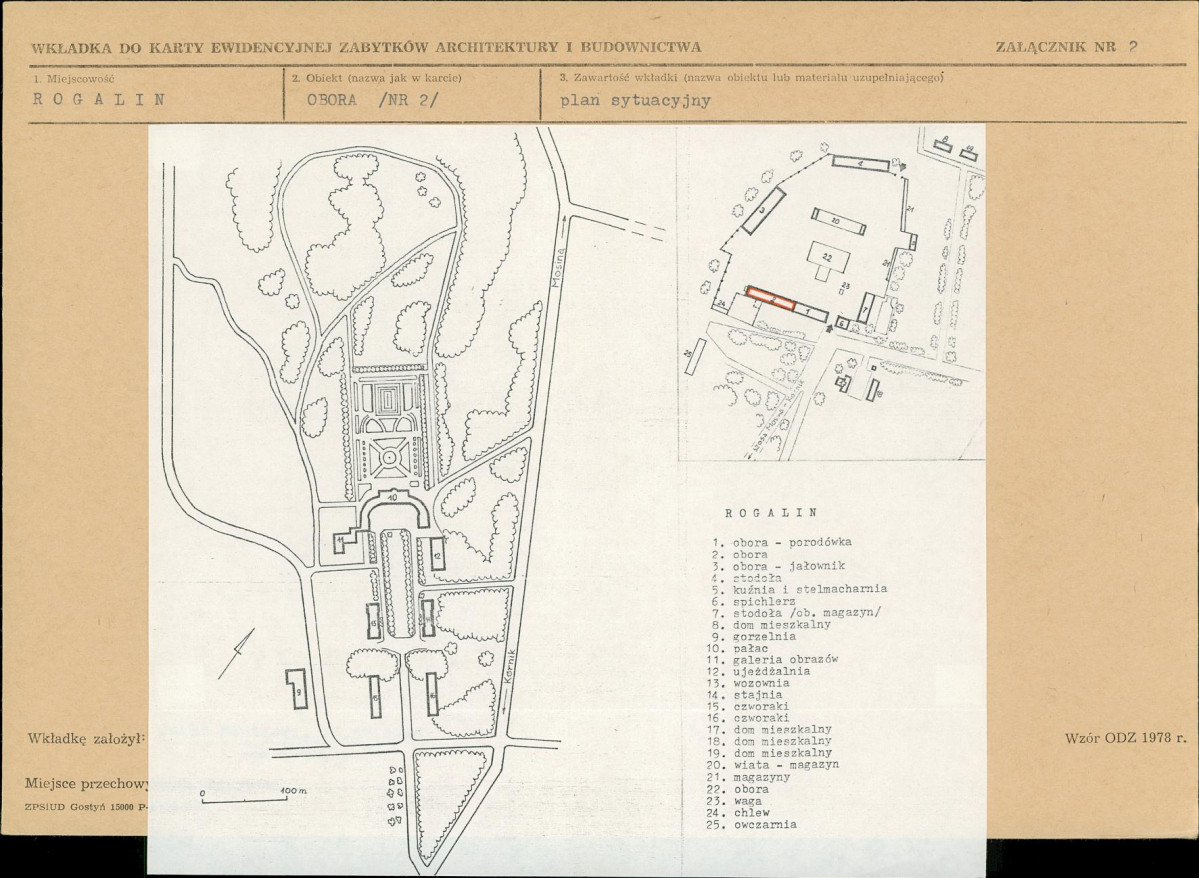Click the circular garden parterre centre
The width and height of the screenshot is (1199, 878).
tap(387, 458)
